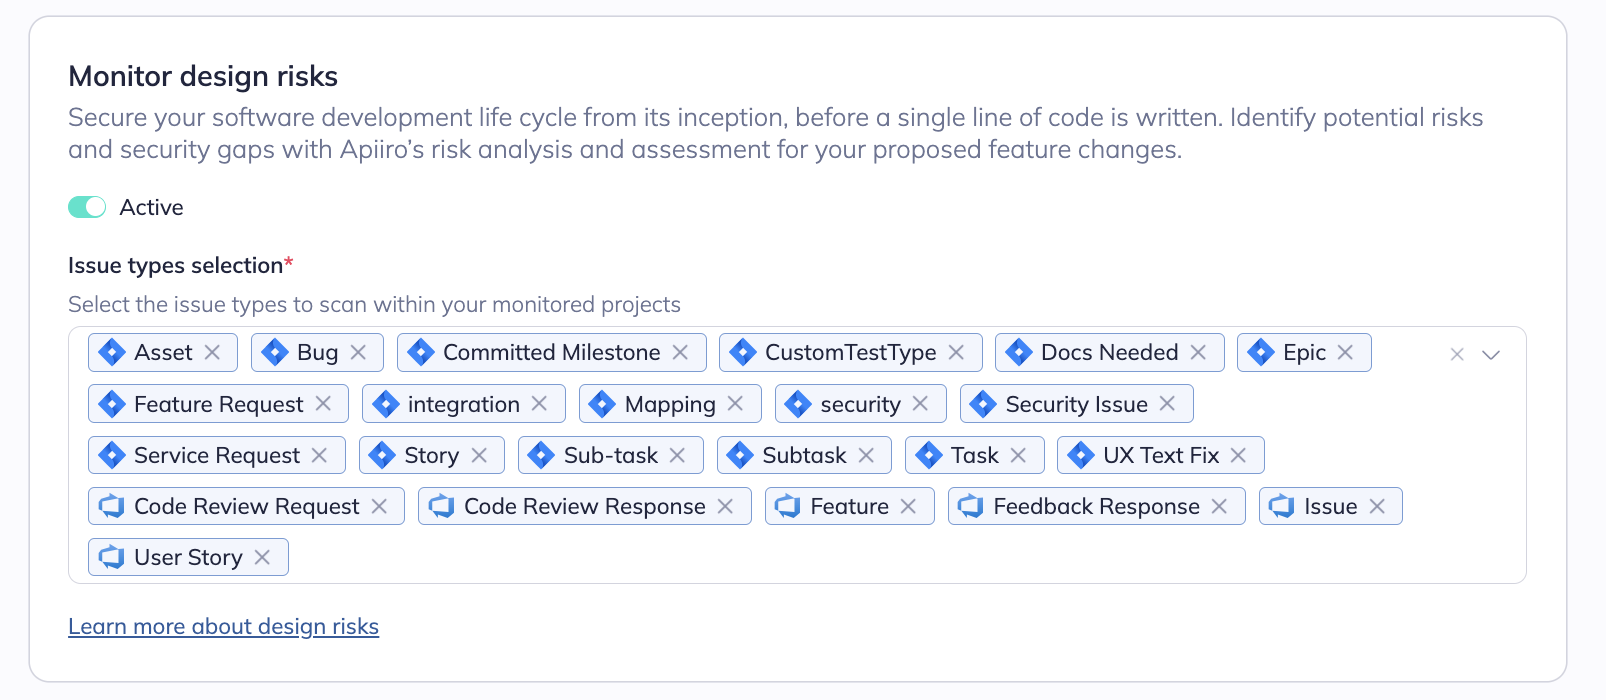Delete the Committed Milestone chip
Viewport: 1606px width, 700px height.
(680, 352)
